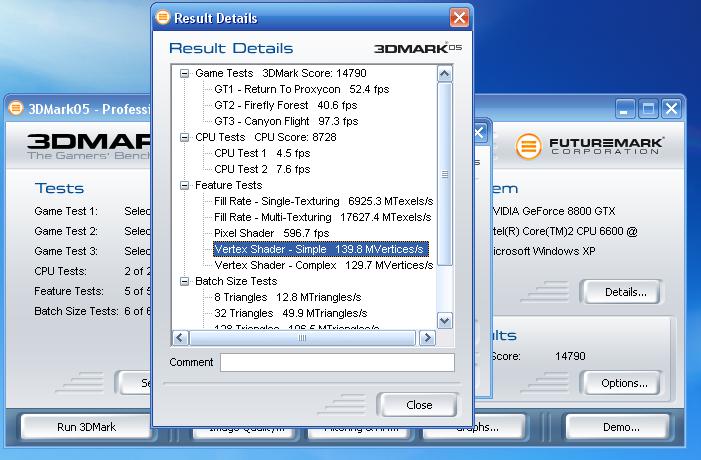Click horizontal scrollbar right arrow

click(x=427, y=338)
